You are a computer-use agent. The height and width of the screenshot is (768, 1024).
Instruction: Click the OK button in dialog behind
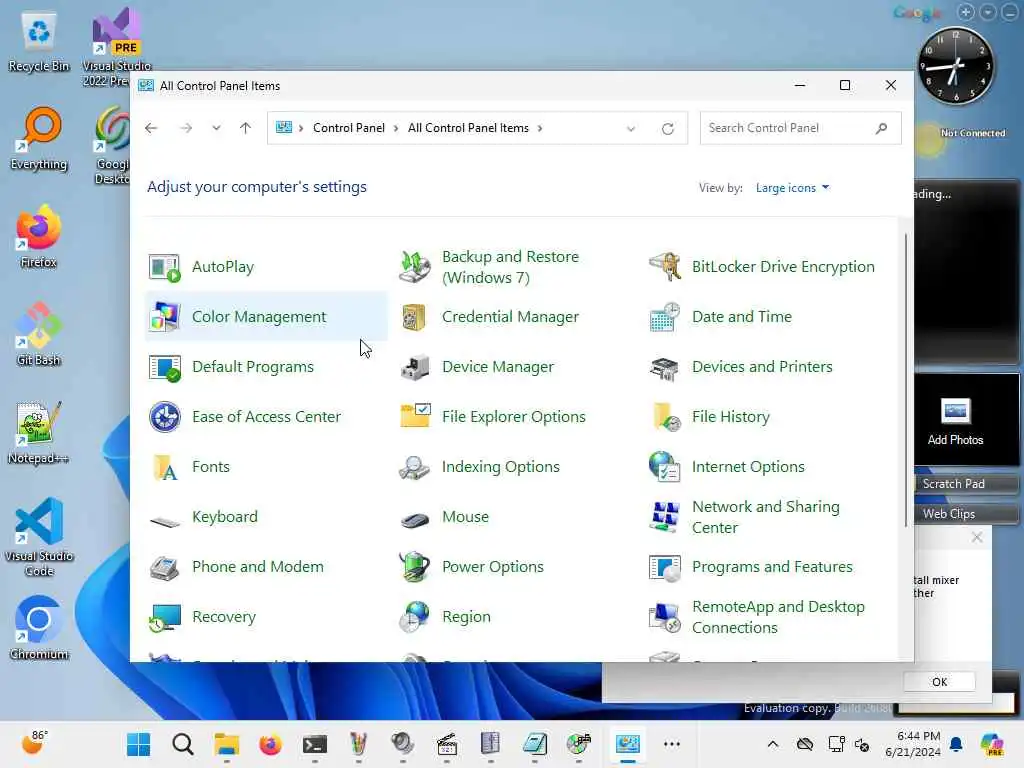[939, 682]
